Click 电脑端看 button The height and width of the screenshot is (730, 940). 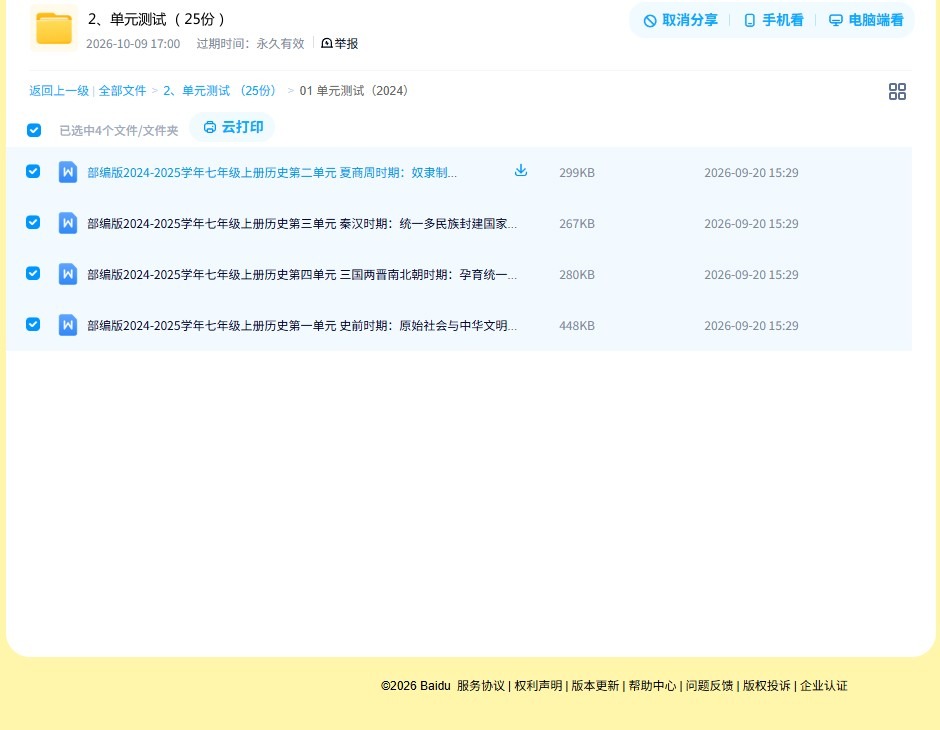tap(866, 20)
